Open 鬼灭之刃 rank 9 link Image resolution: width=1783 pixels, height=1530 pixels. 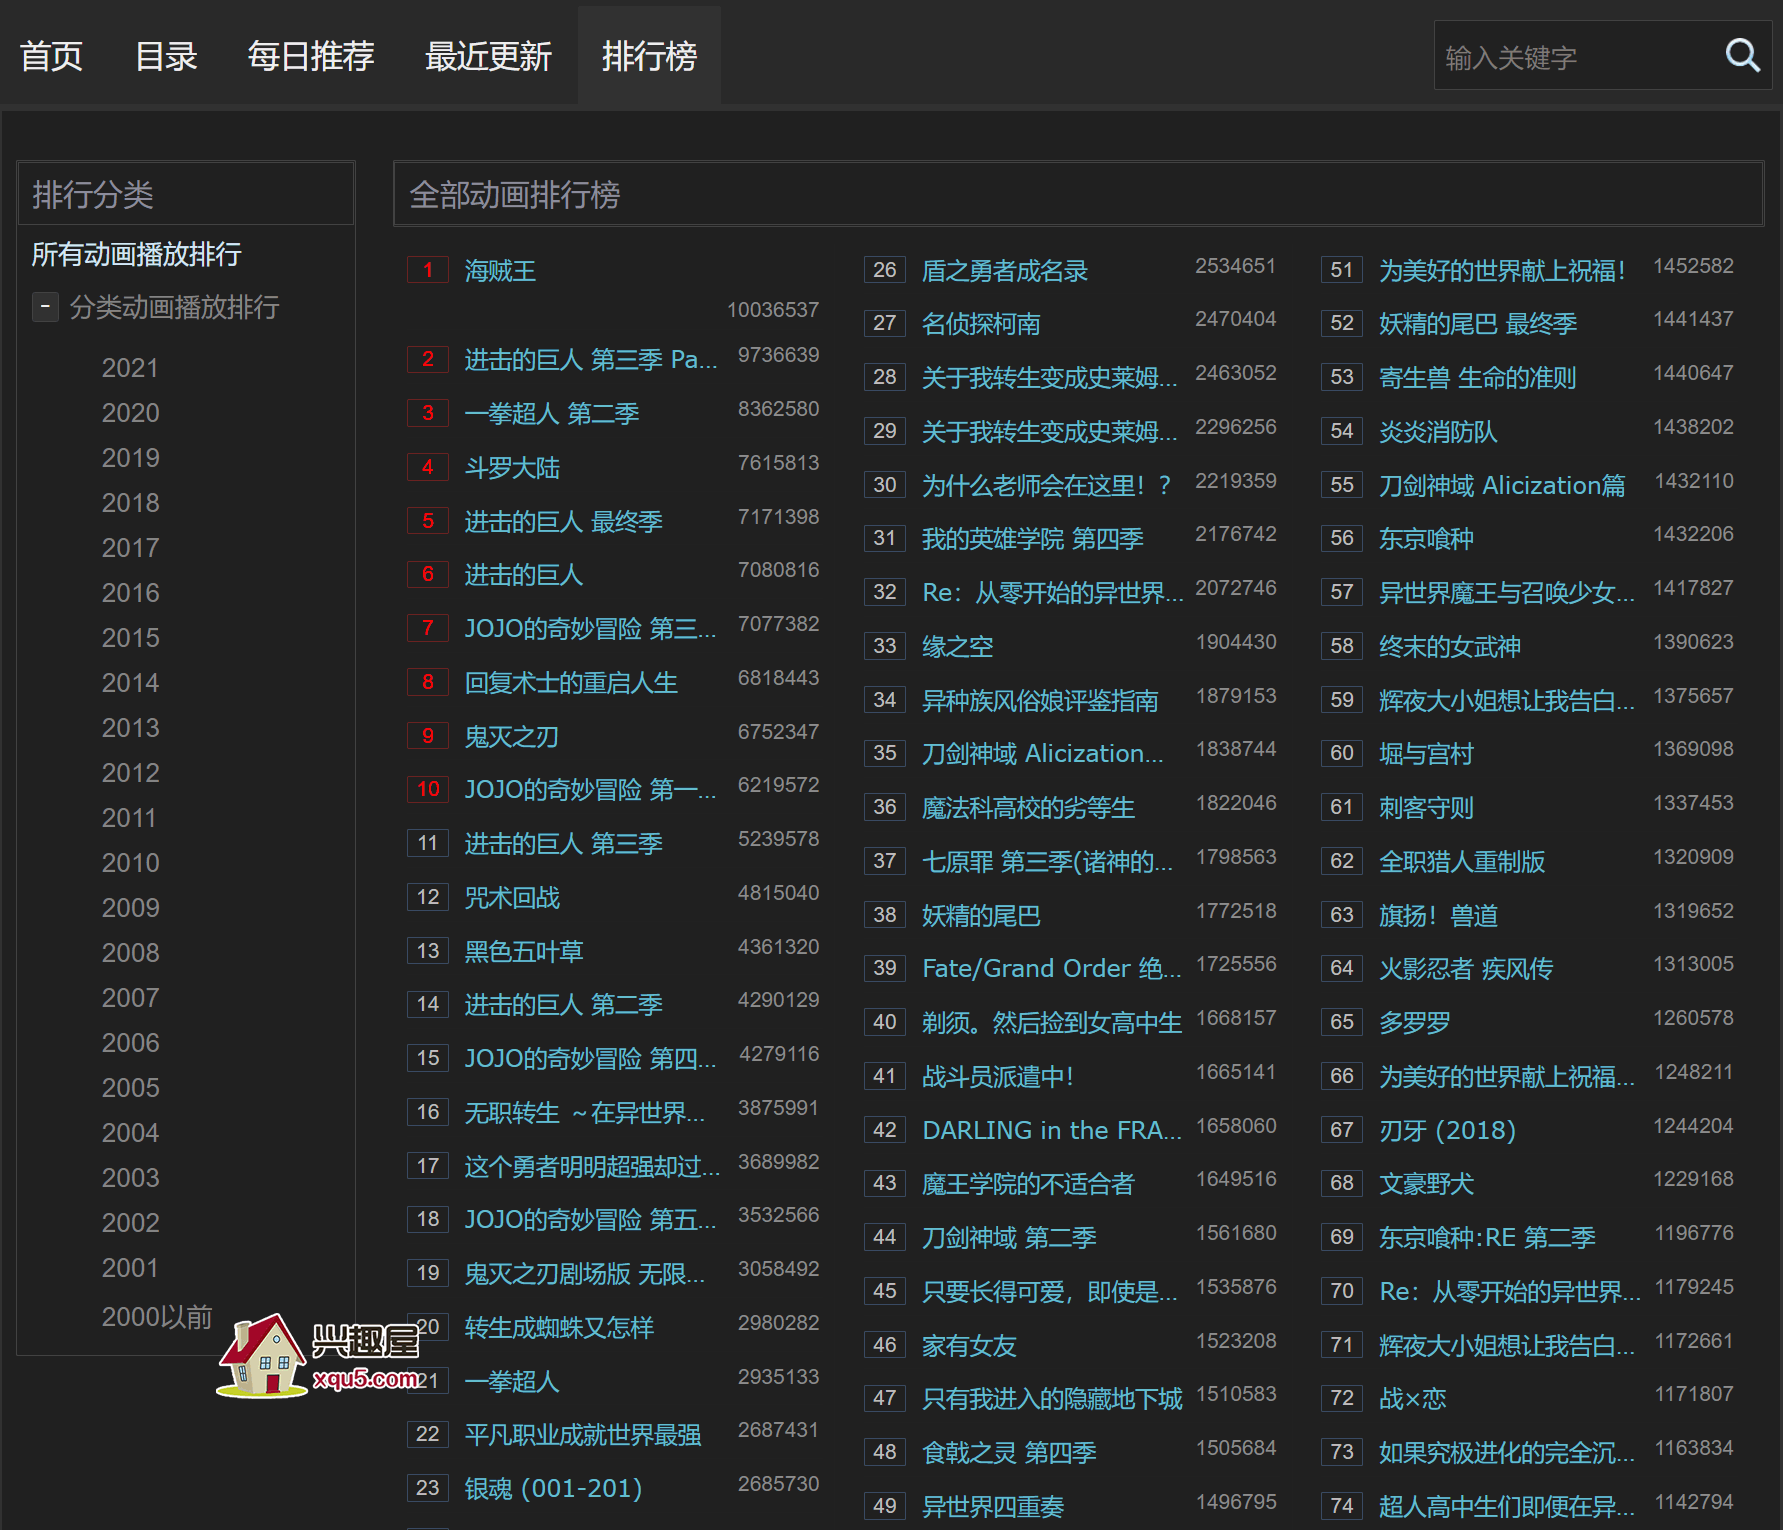pos(512,737)
